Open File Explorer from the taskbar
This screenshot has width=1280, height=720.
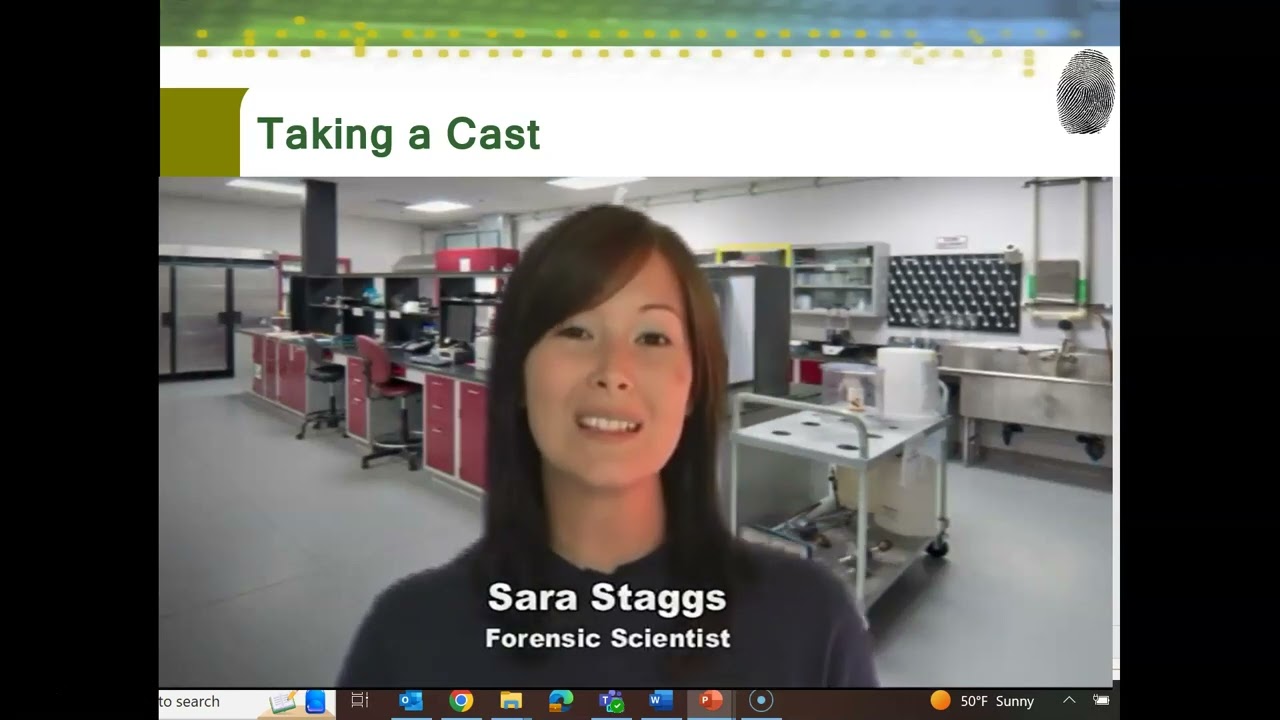[511, 701]
